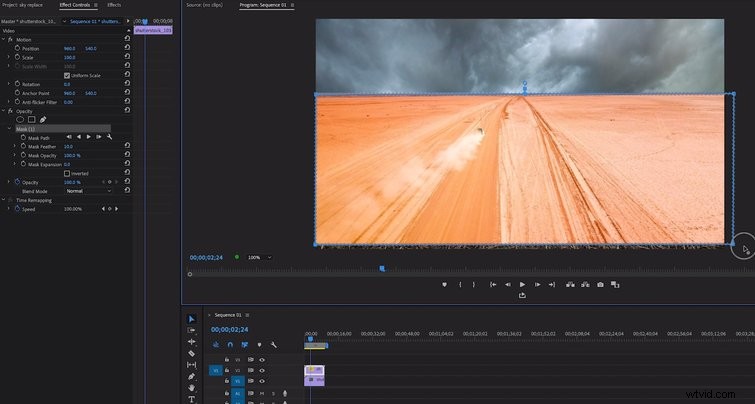Toggle animation stopwatch for Position
Viewport: 755px width, 404px height.
tap(17, 48)
